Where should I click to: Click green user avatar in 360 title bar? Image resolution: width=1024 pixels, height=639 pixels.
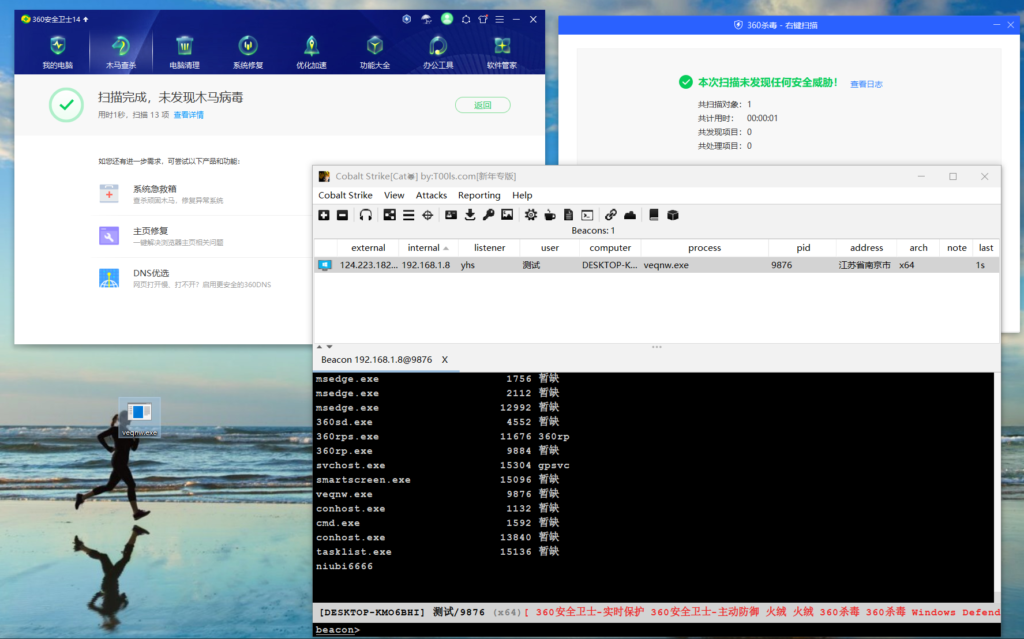pos(447,19)
